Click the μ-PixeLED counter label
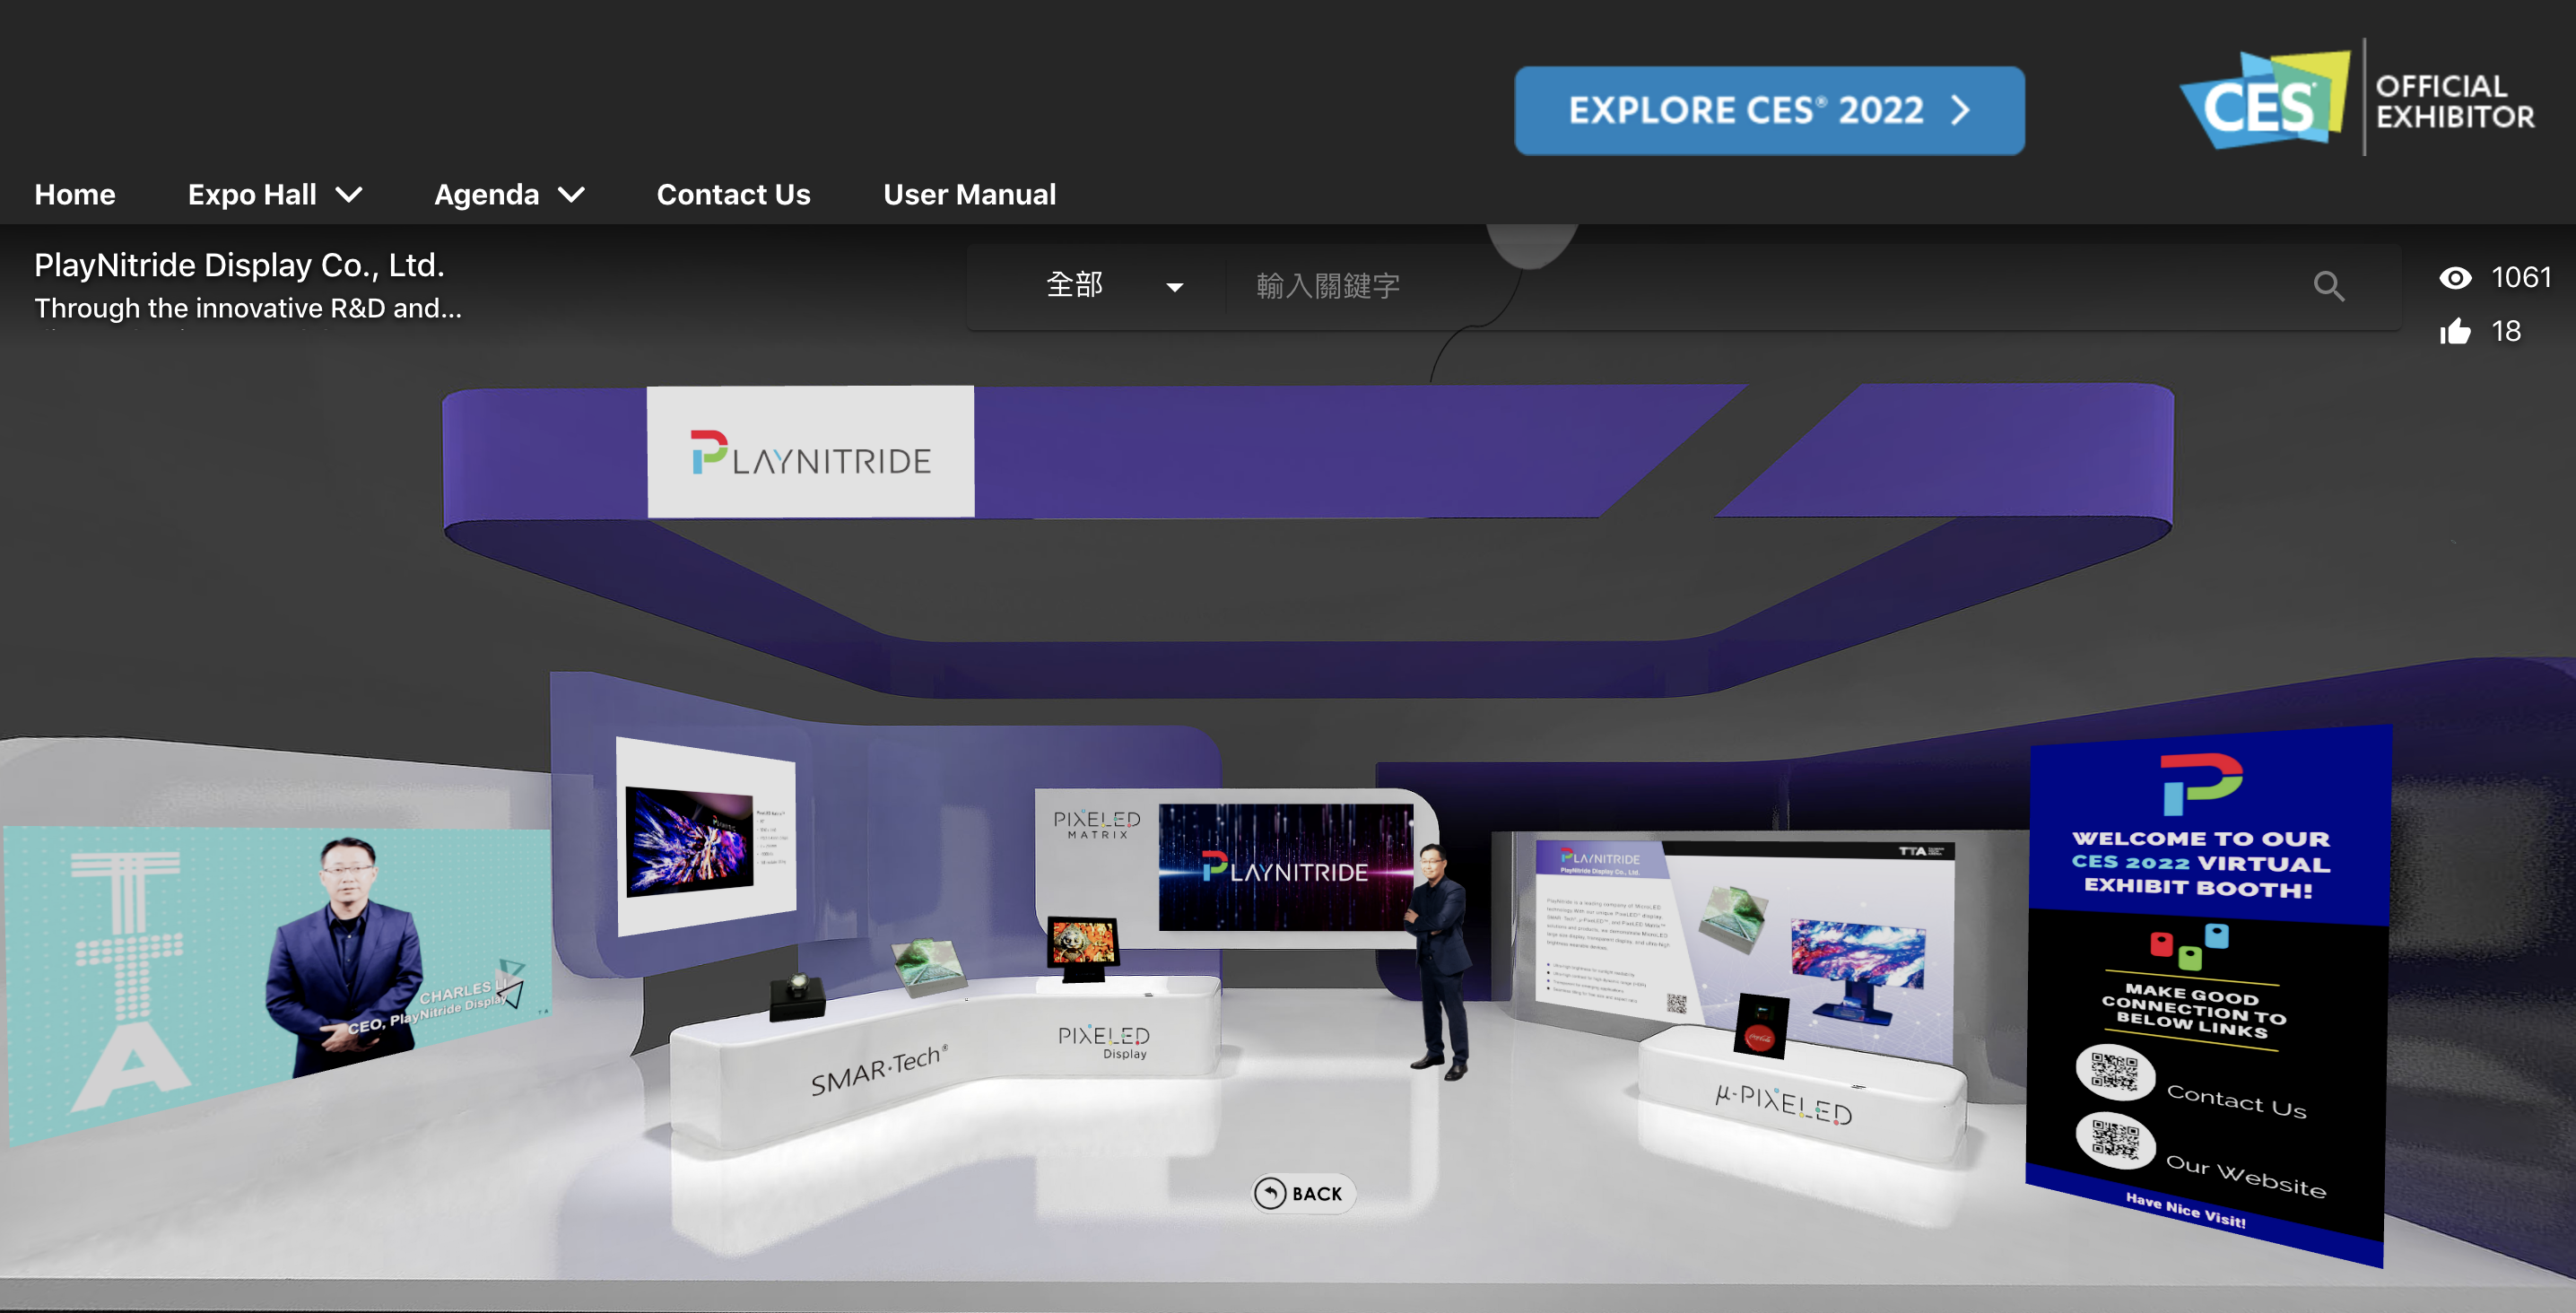The height and width of the screenshot is (1313, 2576). click(1783, 1104)
